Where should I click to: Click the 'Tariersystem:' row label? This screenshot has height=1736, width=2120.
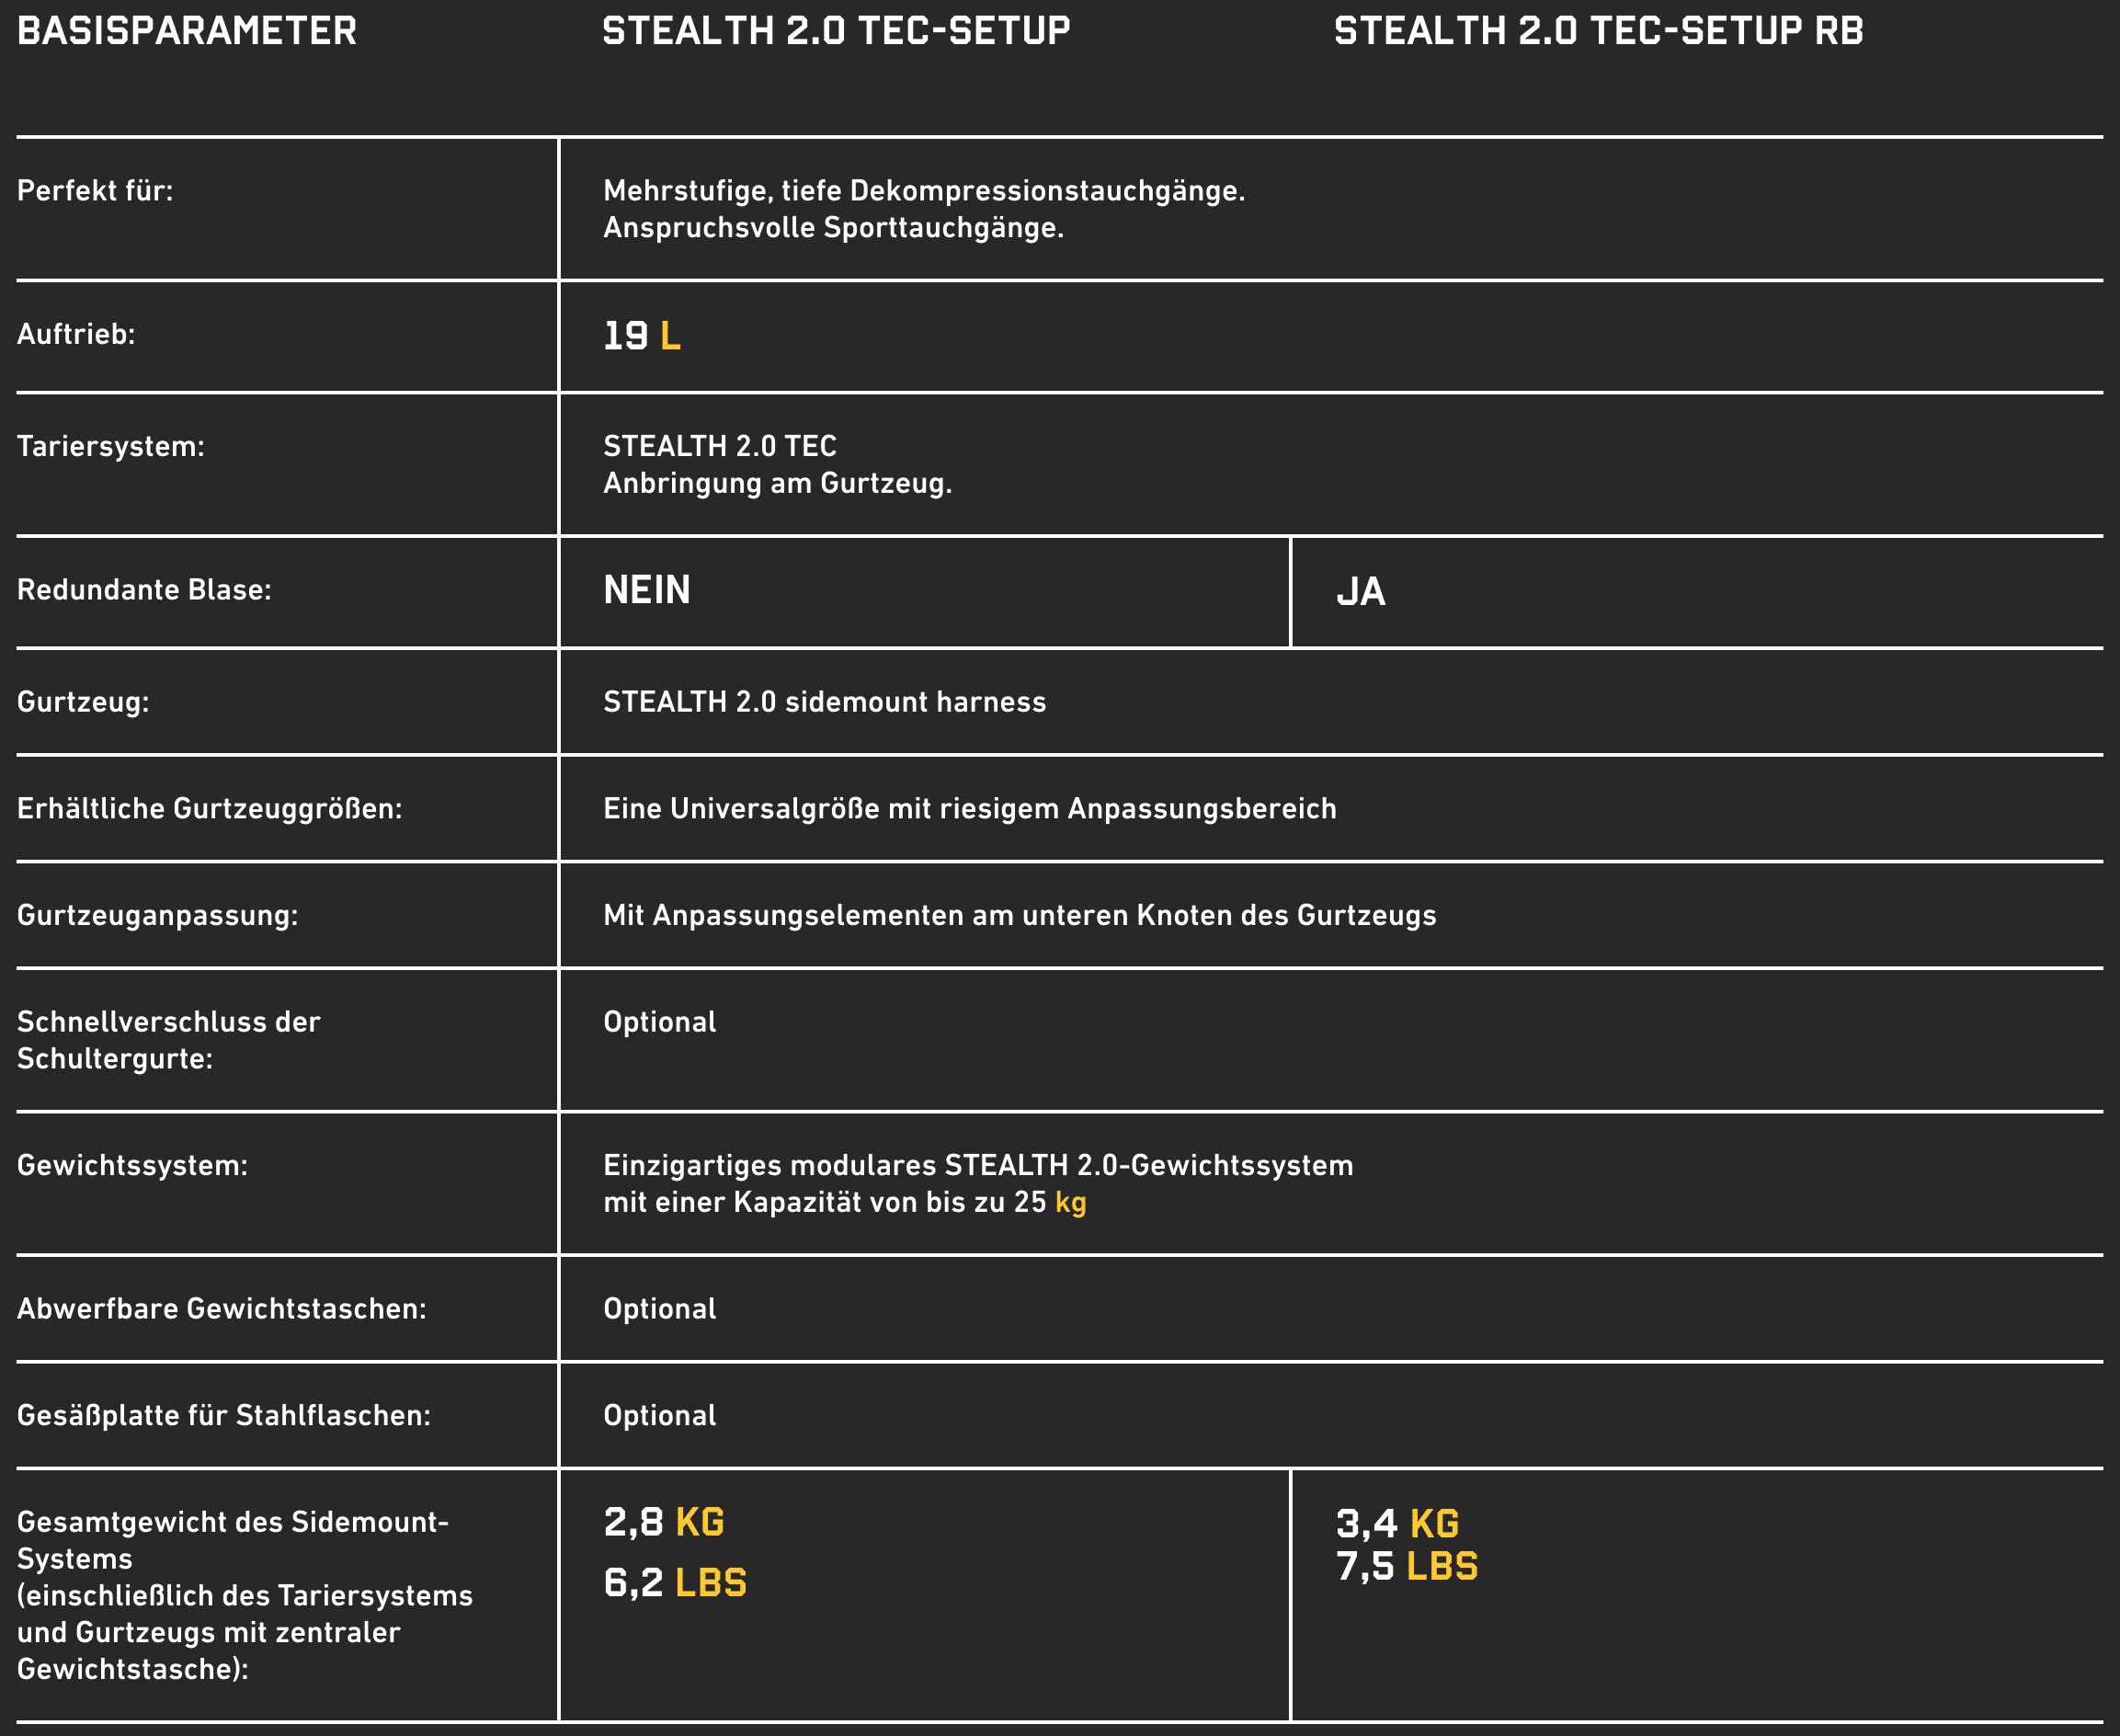pyautogui.click(x=111, y=446)
